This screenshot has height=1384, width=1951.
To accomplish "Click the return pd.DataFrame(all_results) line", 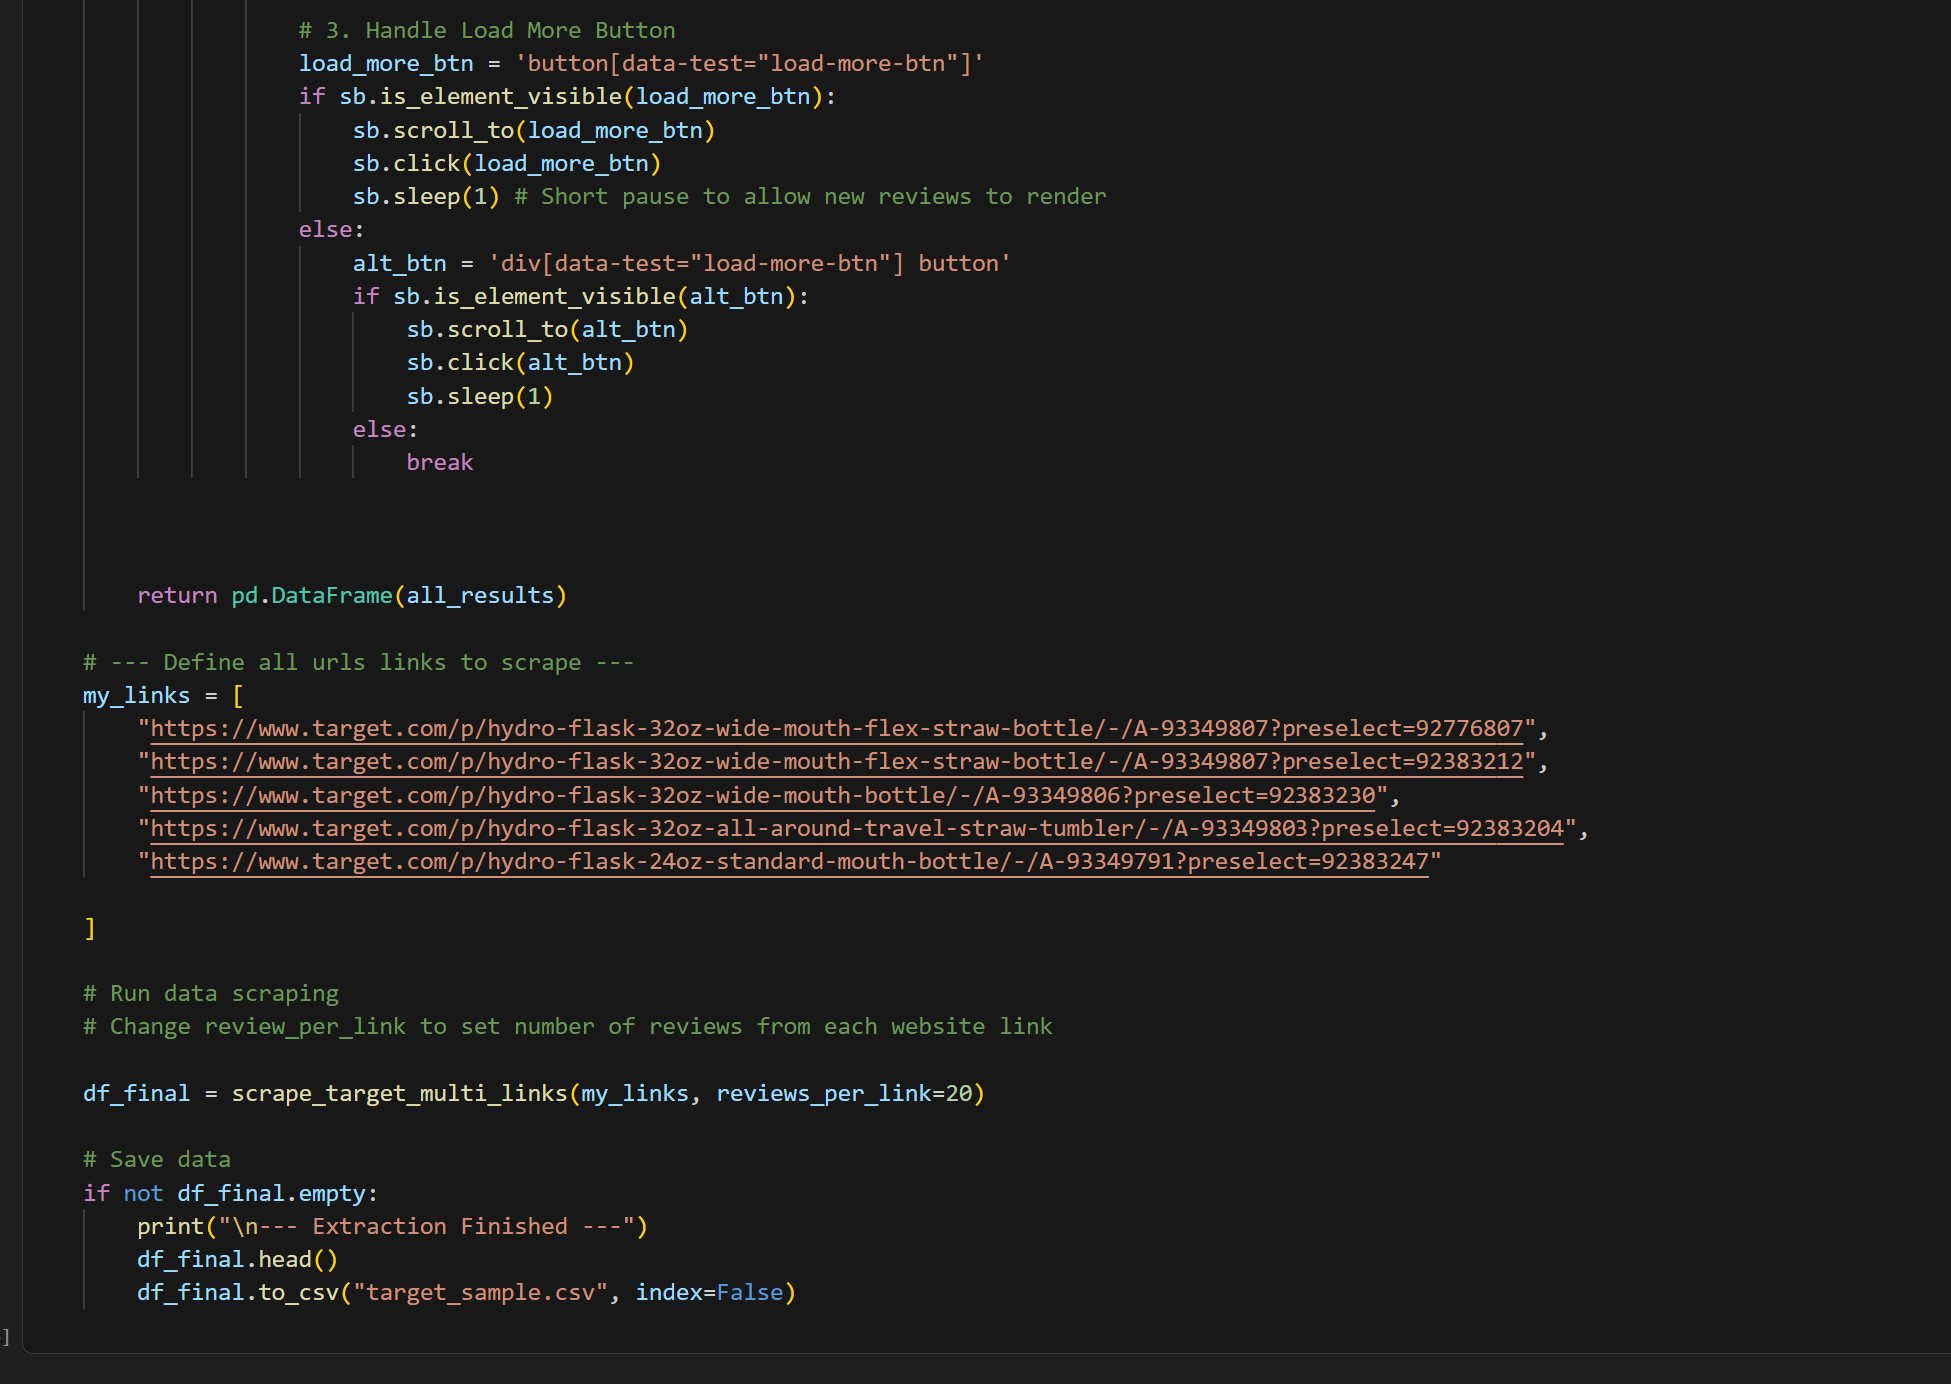I will click(351, 596).
